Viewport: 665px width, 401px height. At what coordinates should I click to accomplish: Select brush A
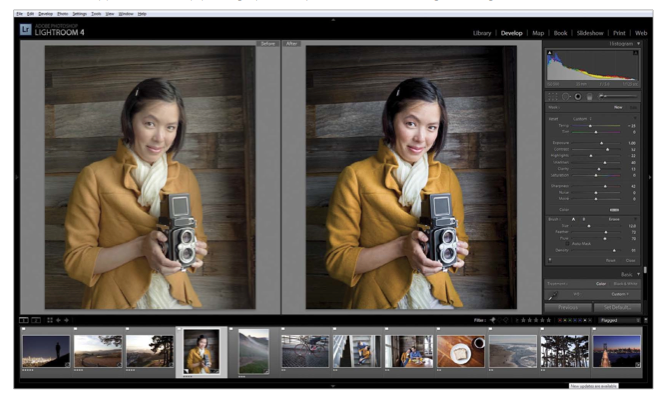tap(573, 219)
